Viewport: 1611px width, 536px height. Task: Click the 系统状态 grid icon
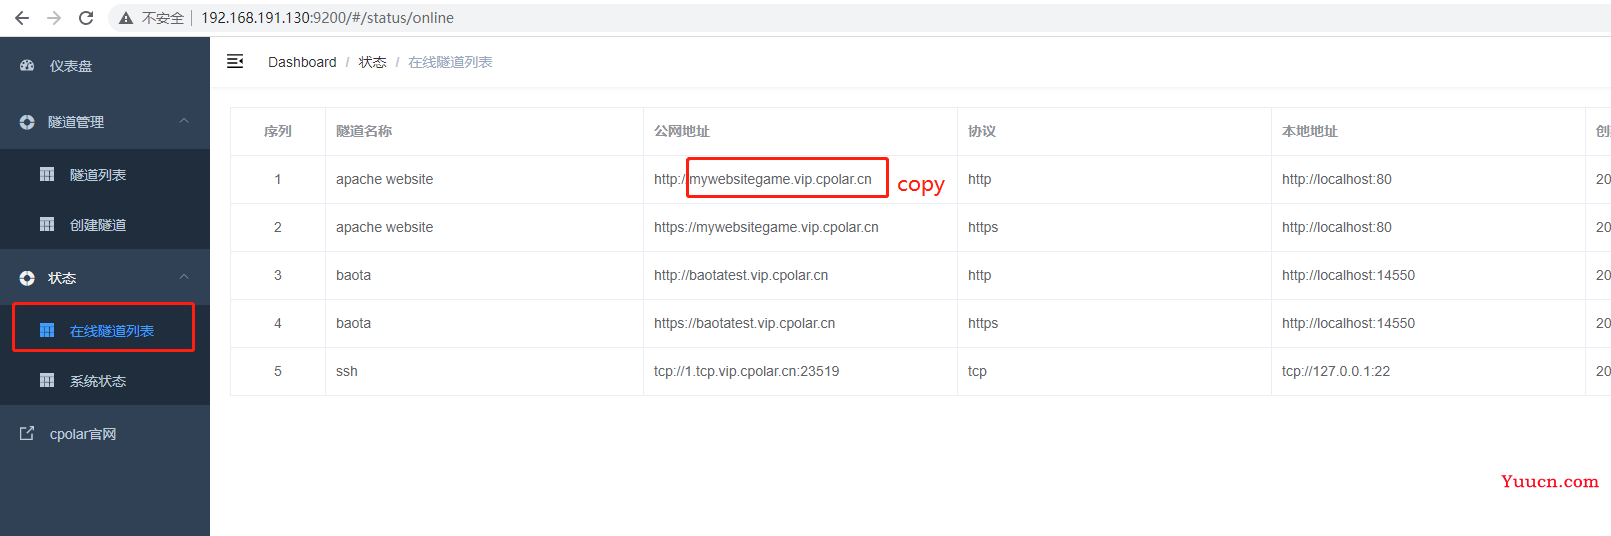(47, 380)
